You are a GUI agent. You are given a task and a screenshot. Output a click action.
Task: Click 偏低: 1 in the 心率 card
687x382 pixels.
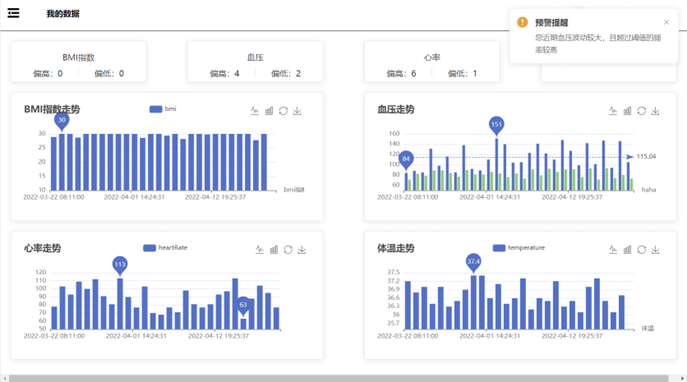[x=462, y=73]
